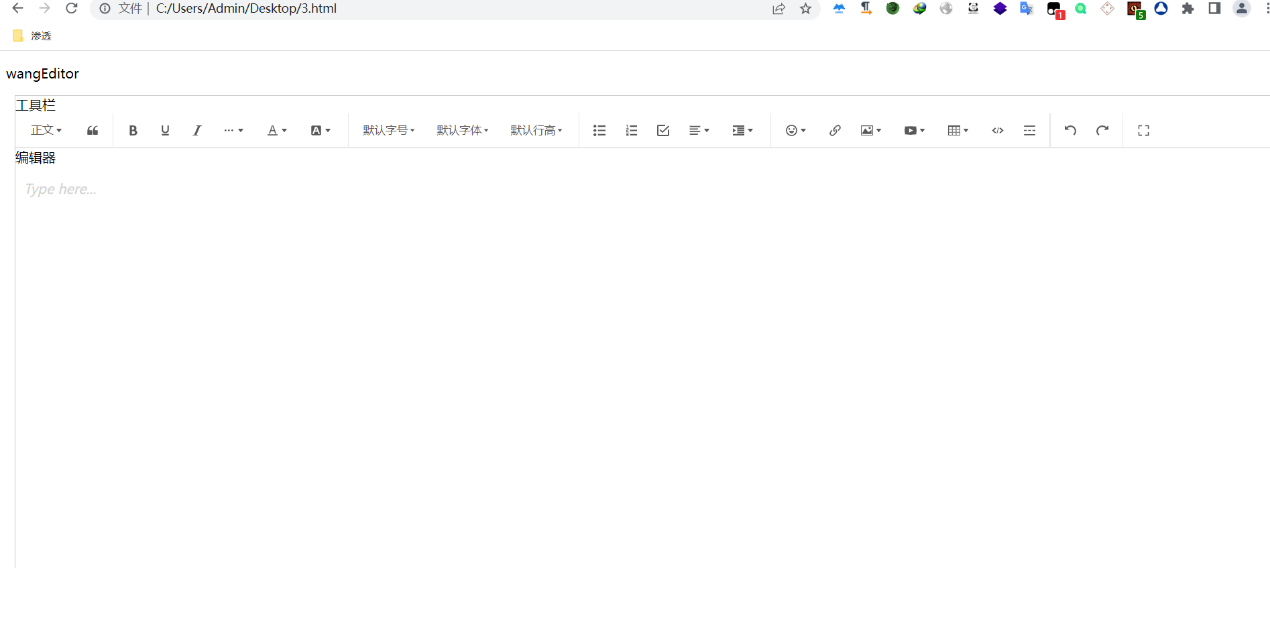Select the 编辑器 label text
Screen dimensions: 1270x627
(x=35, y=158)
